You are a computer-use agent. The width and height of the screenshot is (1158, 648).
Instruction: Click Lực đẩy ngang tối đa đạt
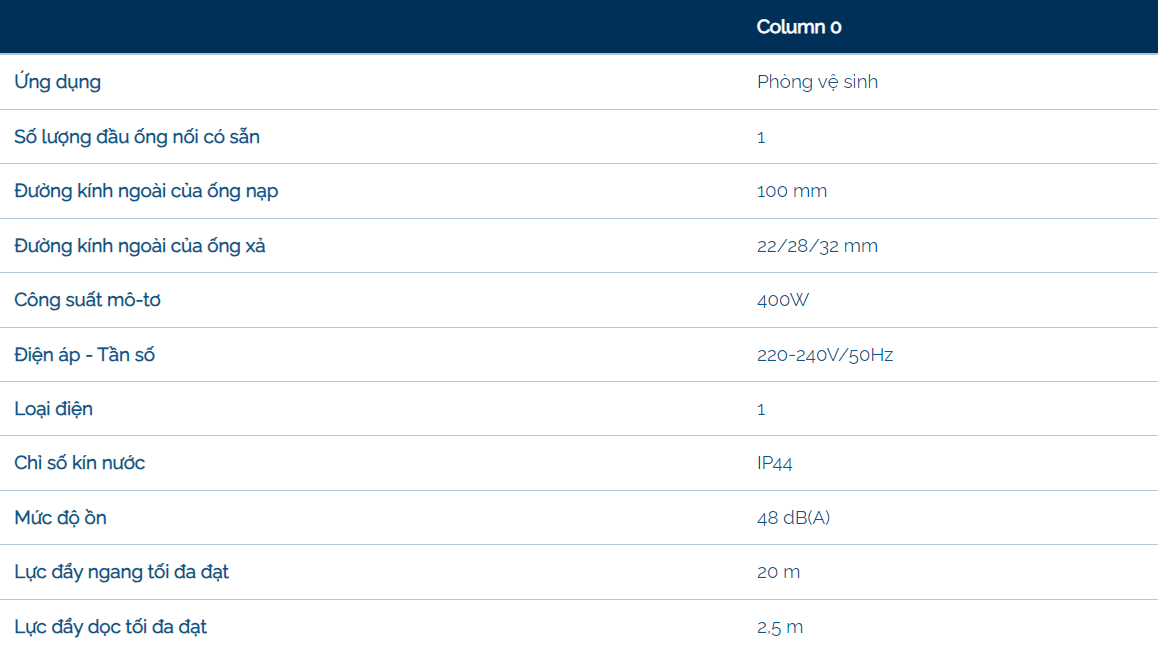[x=122, y=572]
